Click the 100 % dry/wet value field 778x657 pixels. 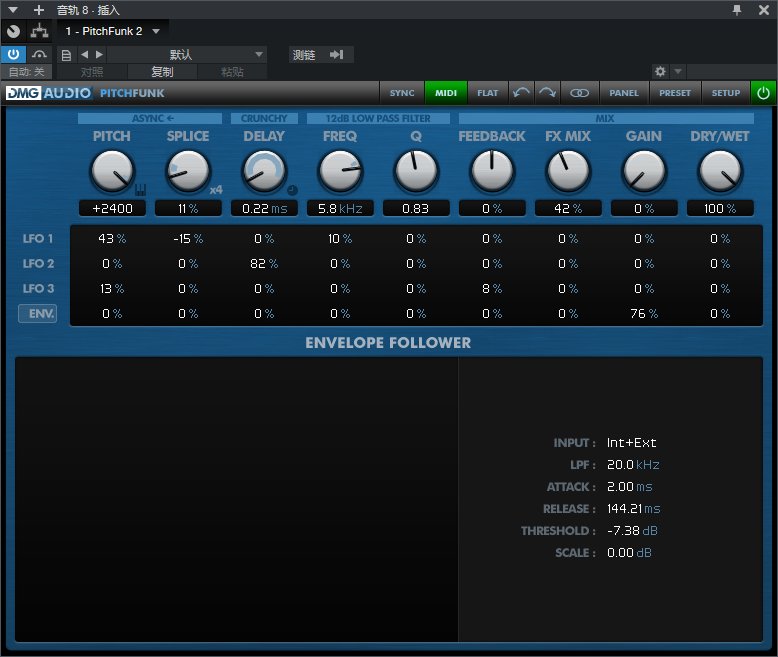720,208
